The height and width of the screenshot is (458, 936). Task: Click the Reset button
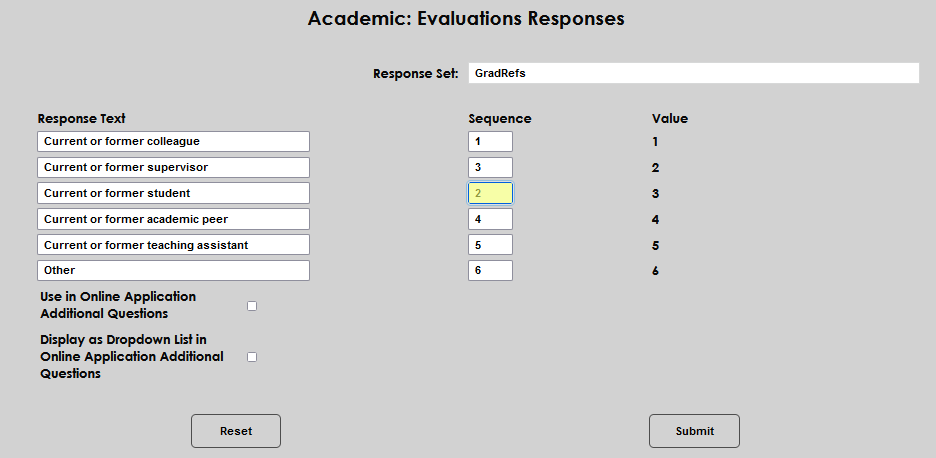point(236,431)
